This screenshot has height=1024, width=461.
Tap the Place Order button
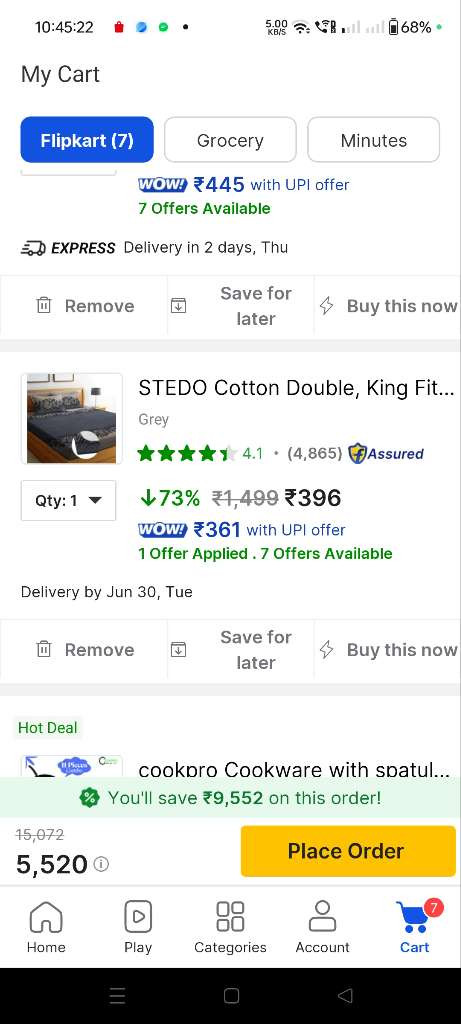point(348,851)
